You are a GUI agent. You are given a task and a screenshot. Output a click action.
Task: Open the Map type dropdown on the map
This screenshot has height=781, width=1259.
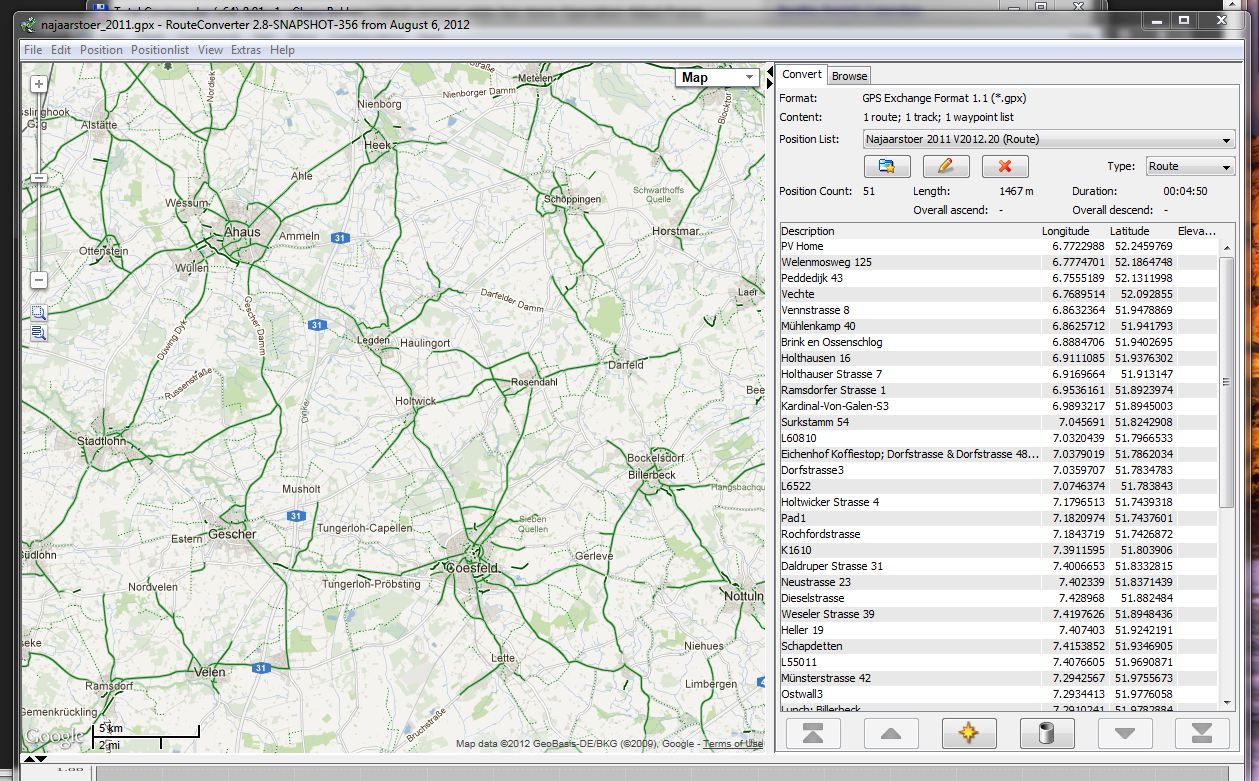coord(717,78)
